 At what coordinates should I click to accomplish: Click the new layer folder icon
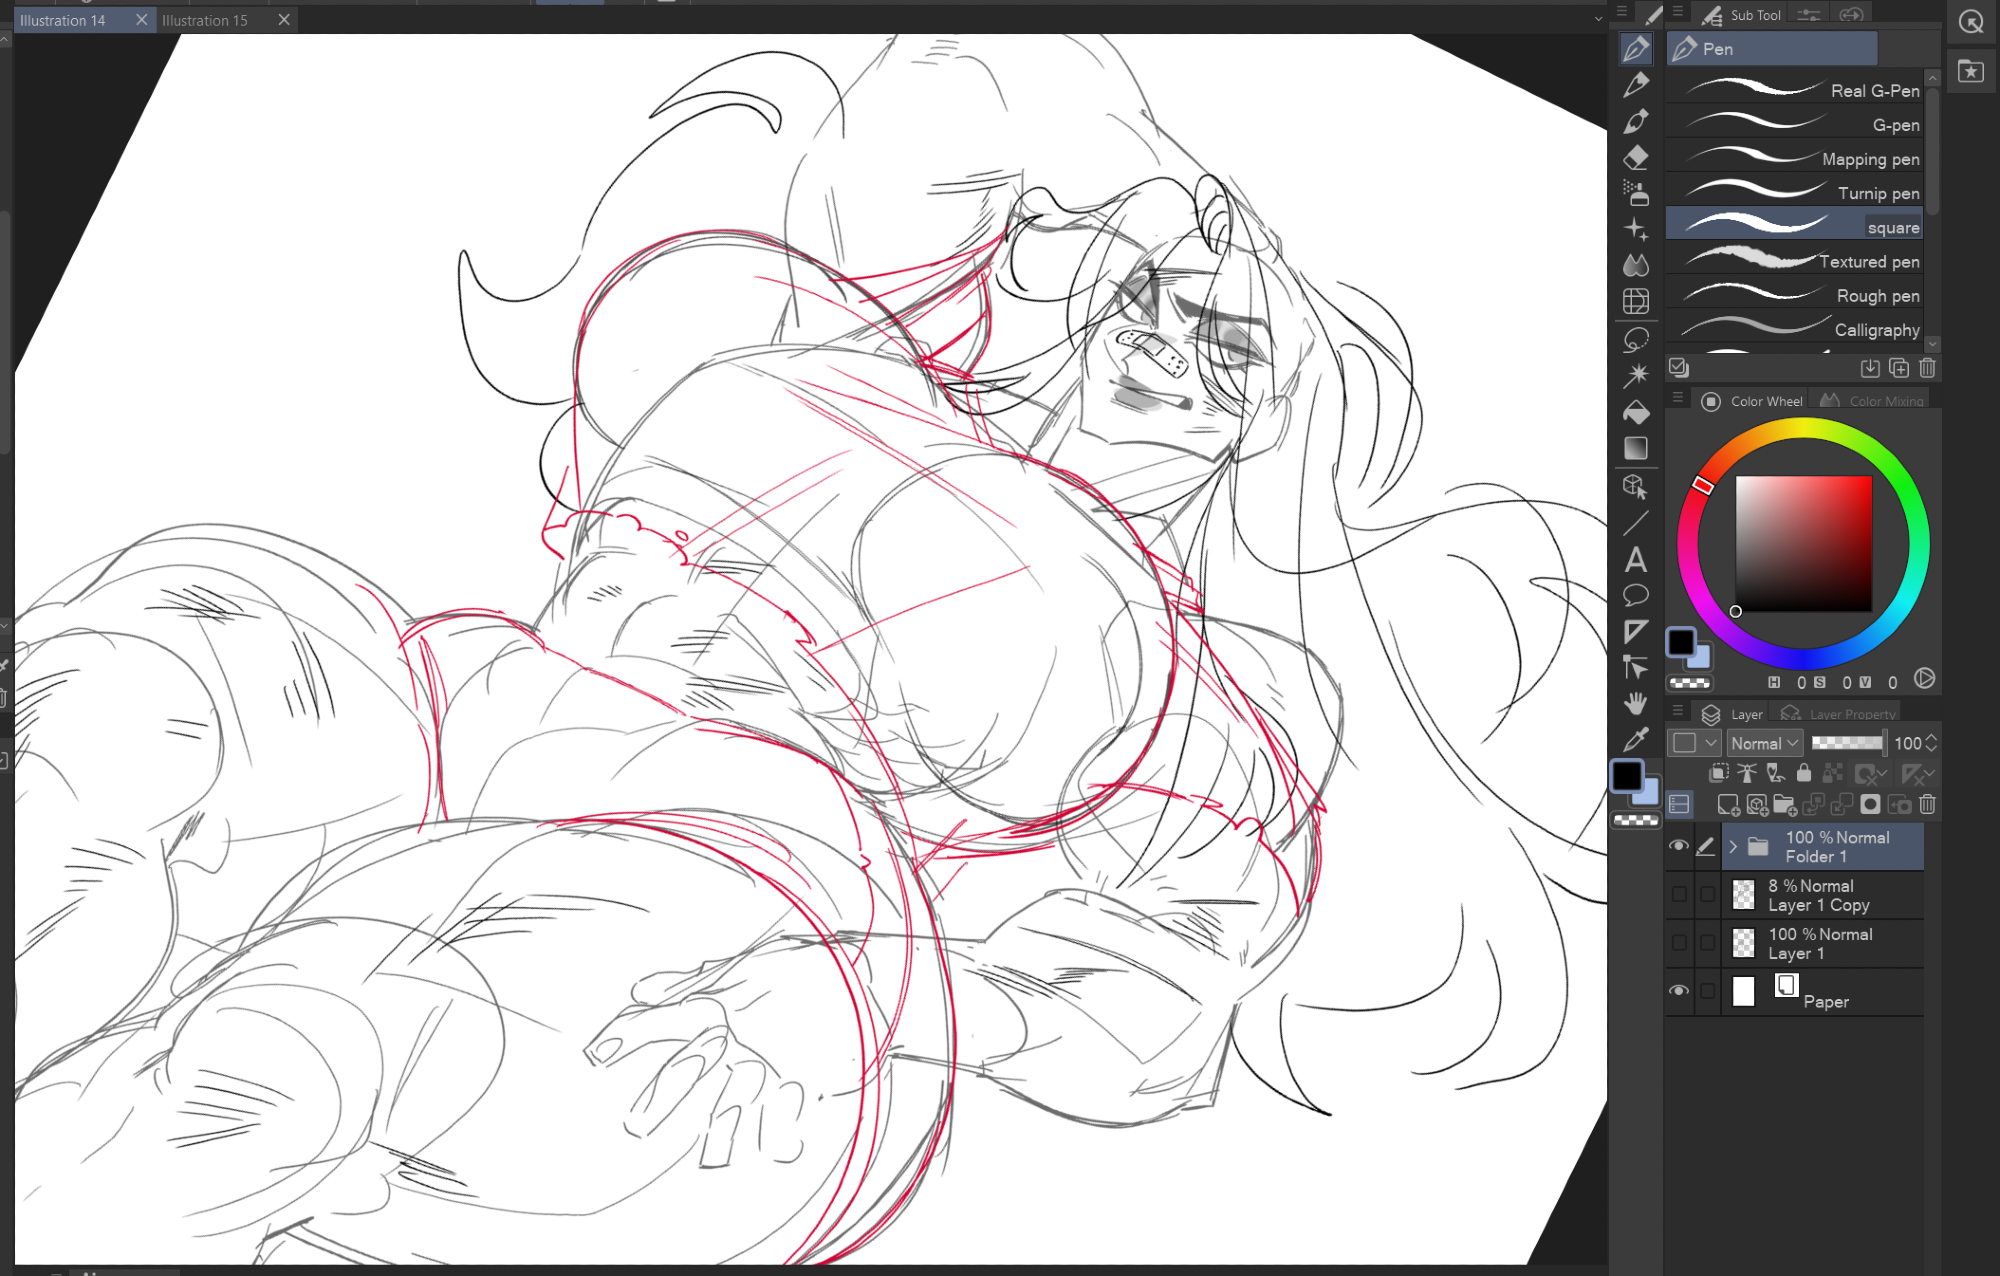point(1784,804)
